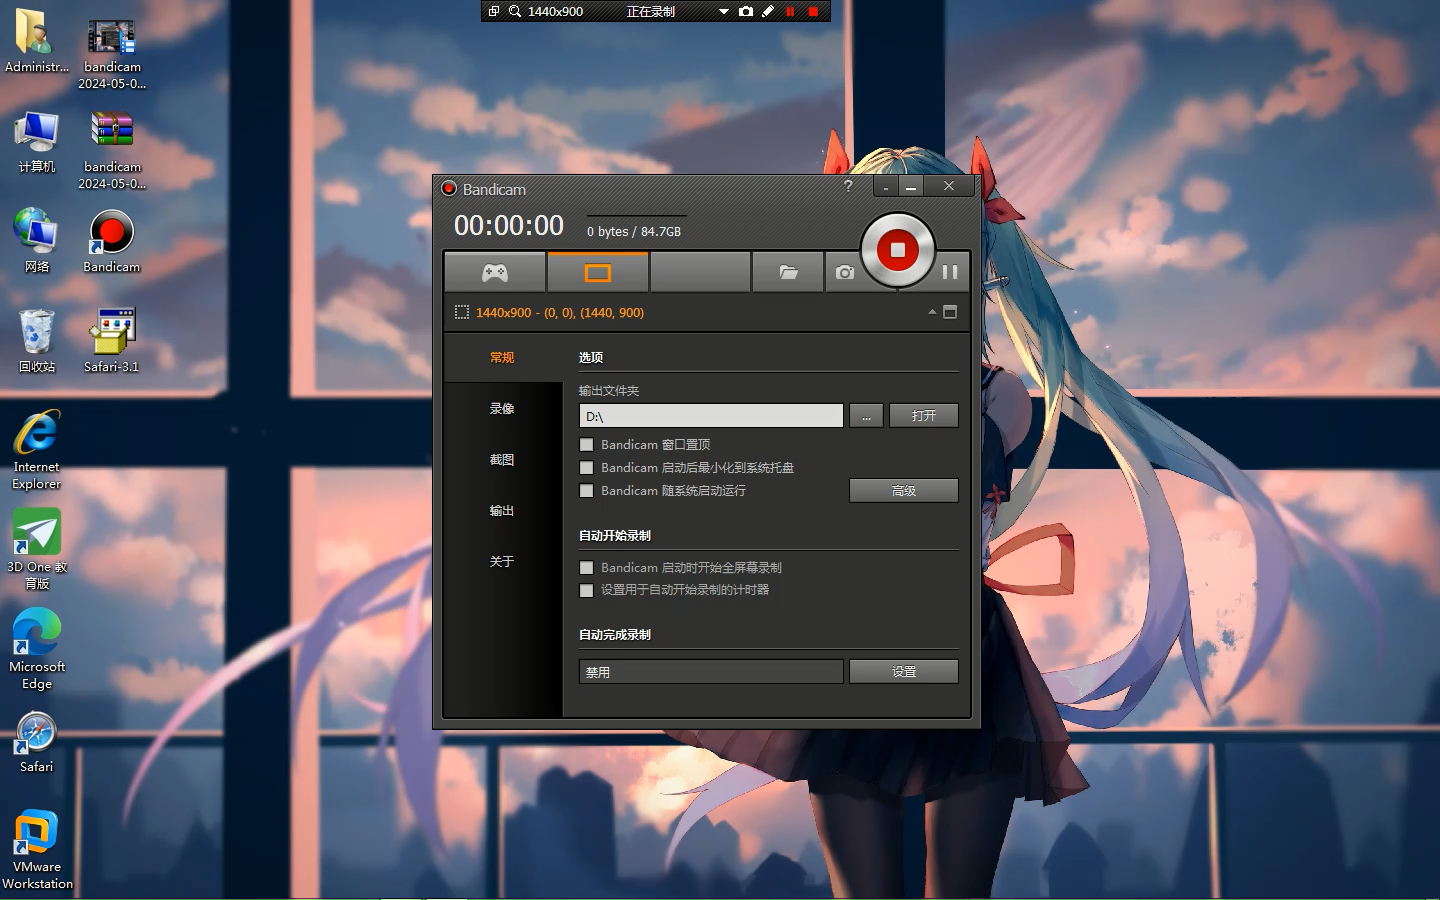Click the dotted selection area icon
1440x900 pixels.
[x=461, y=312]
